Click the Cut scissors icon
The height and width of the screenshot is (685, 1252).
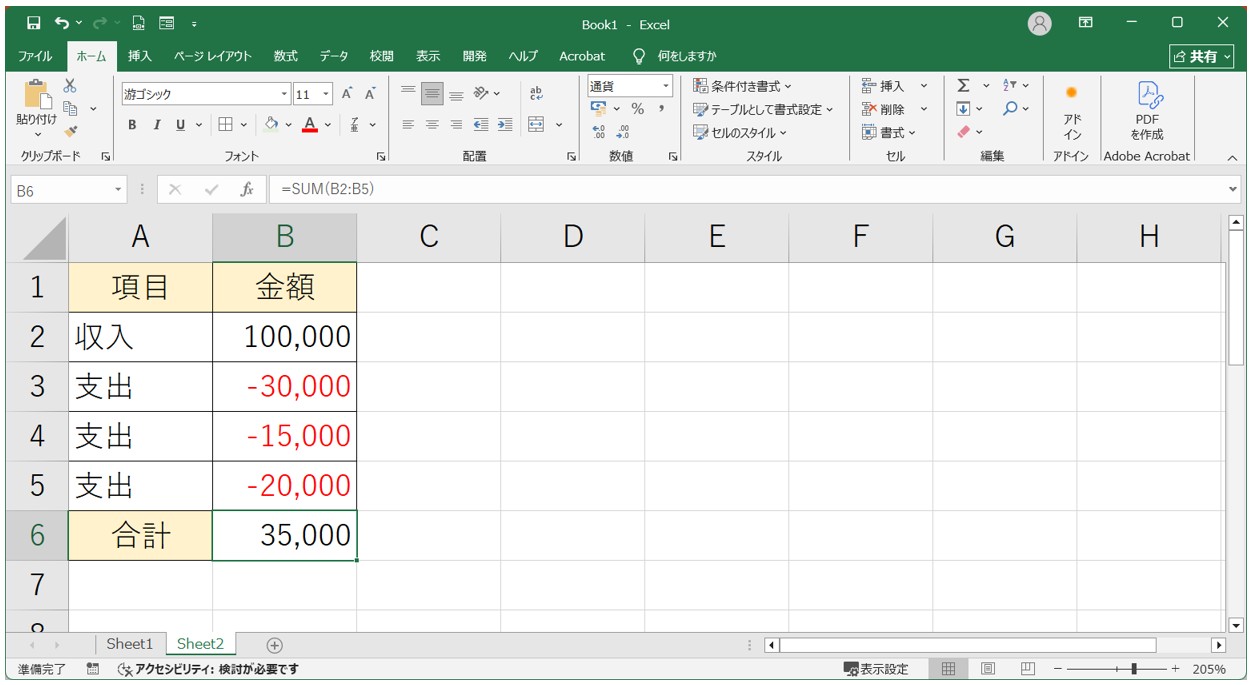click(70, 87)
